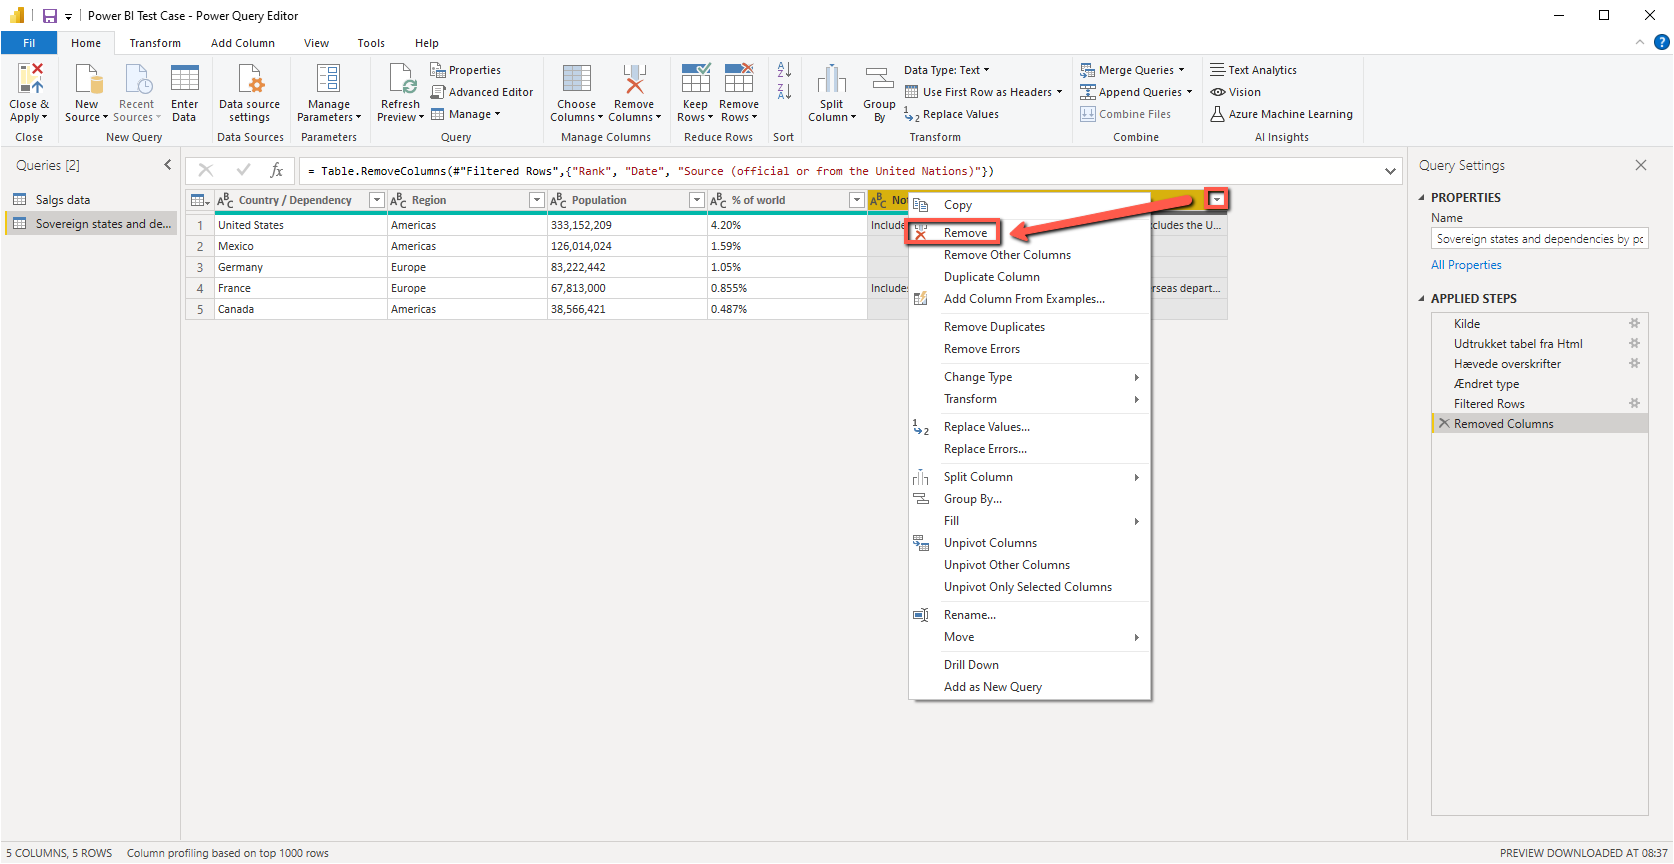Click the Split Column ribbon icon
The height and width of the screenshot is (864, 1674).
pyautogui.click(x=832, y=78)
